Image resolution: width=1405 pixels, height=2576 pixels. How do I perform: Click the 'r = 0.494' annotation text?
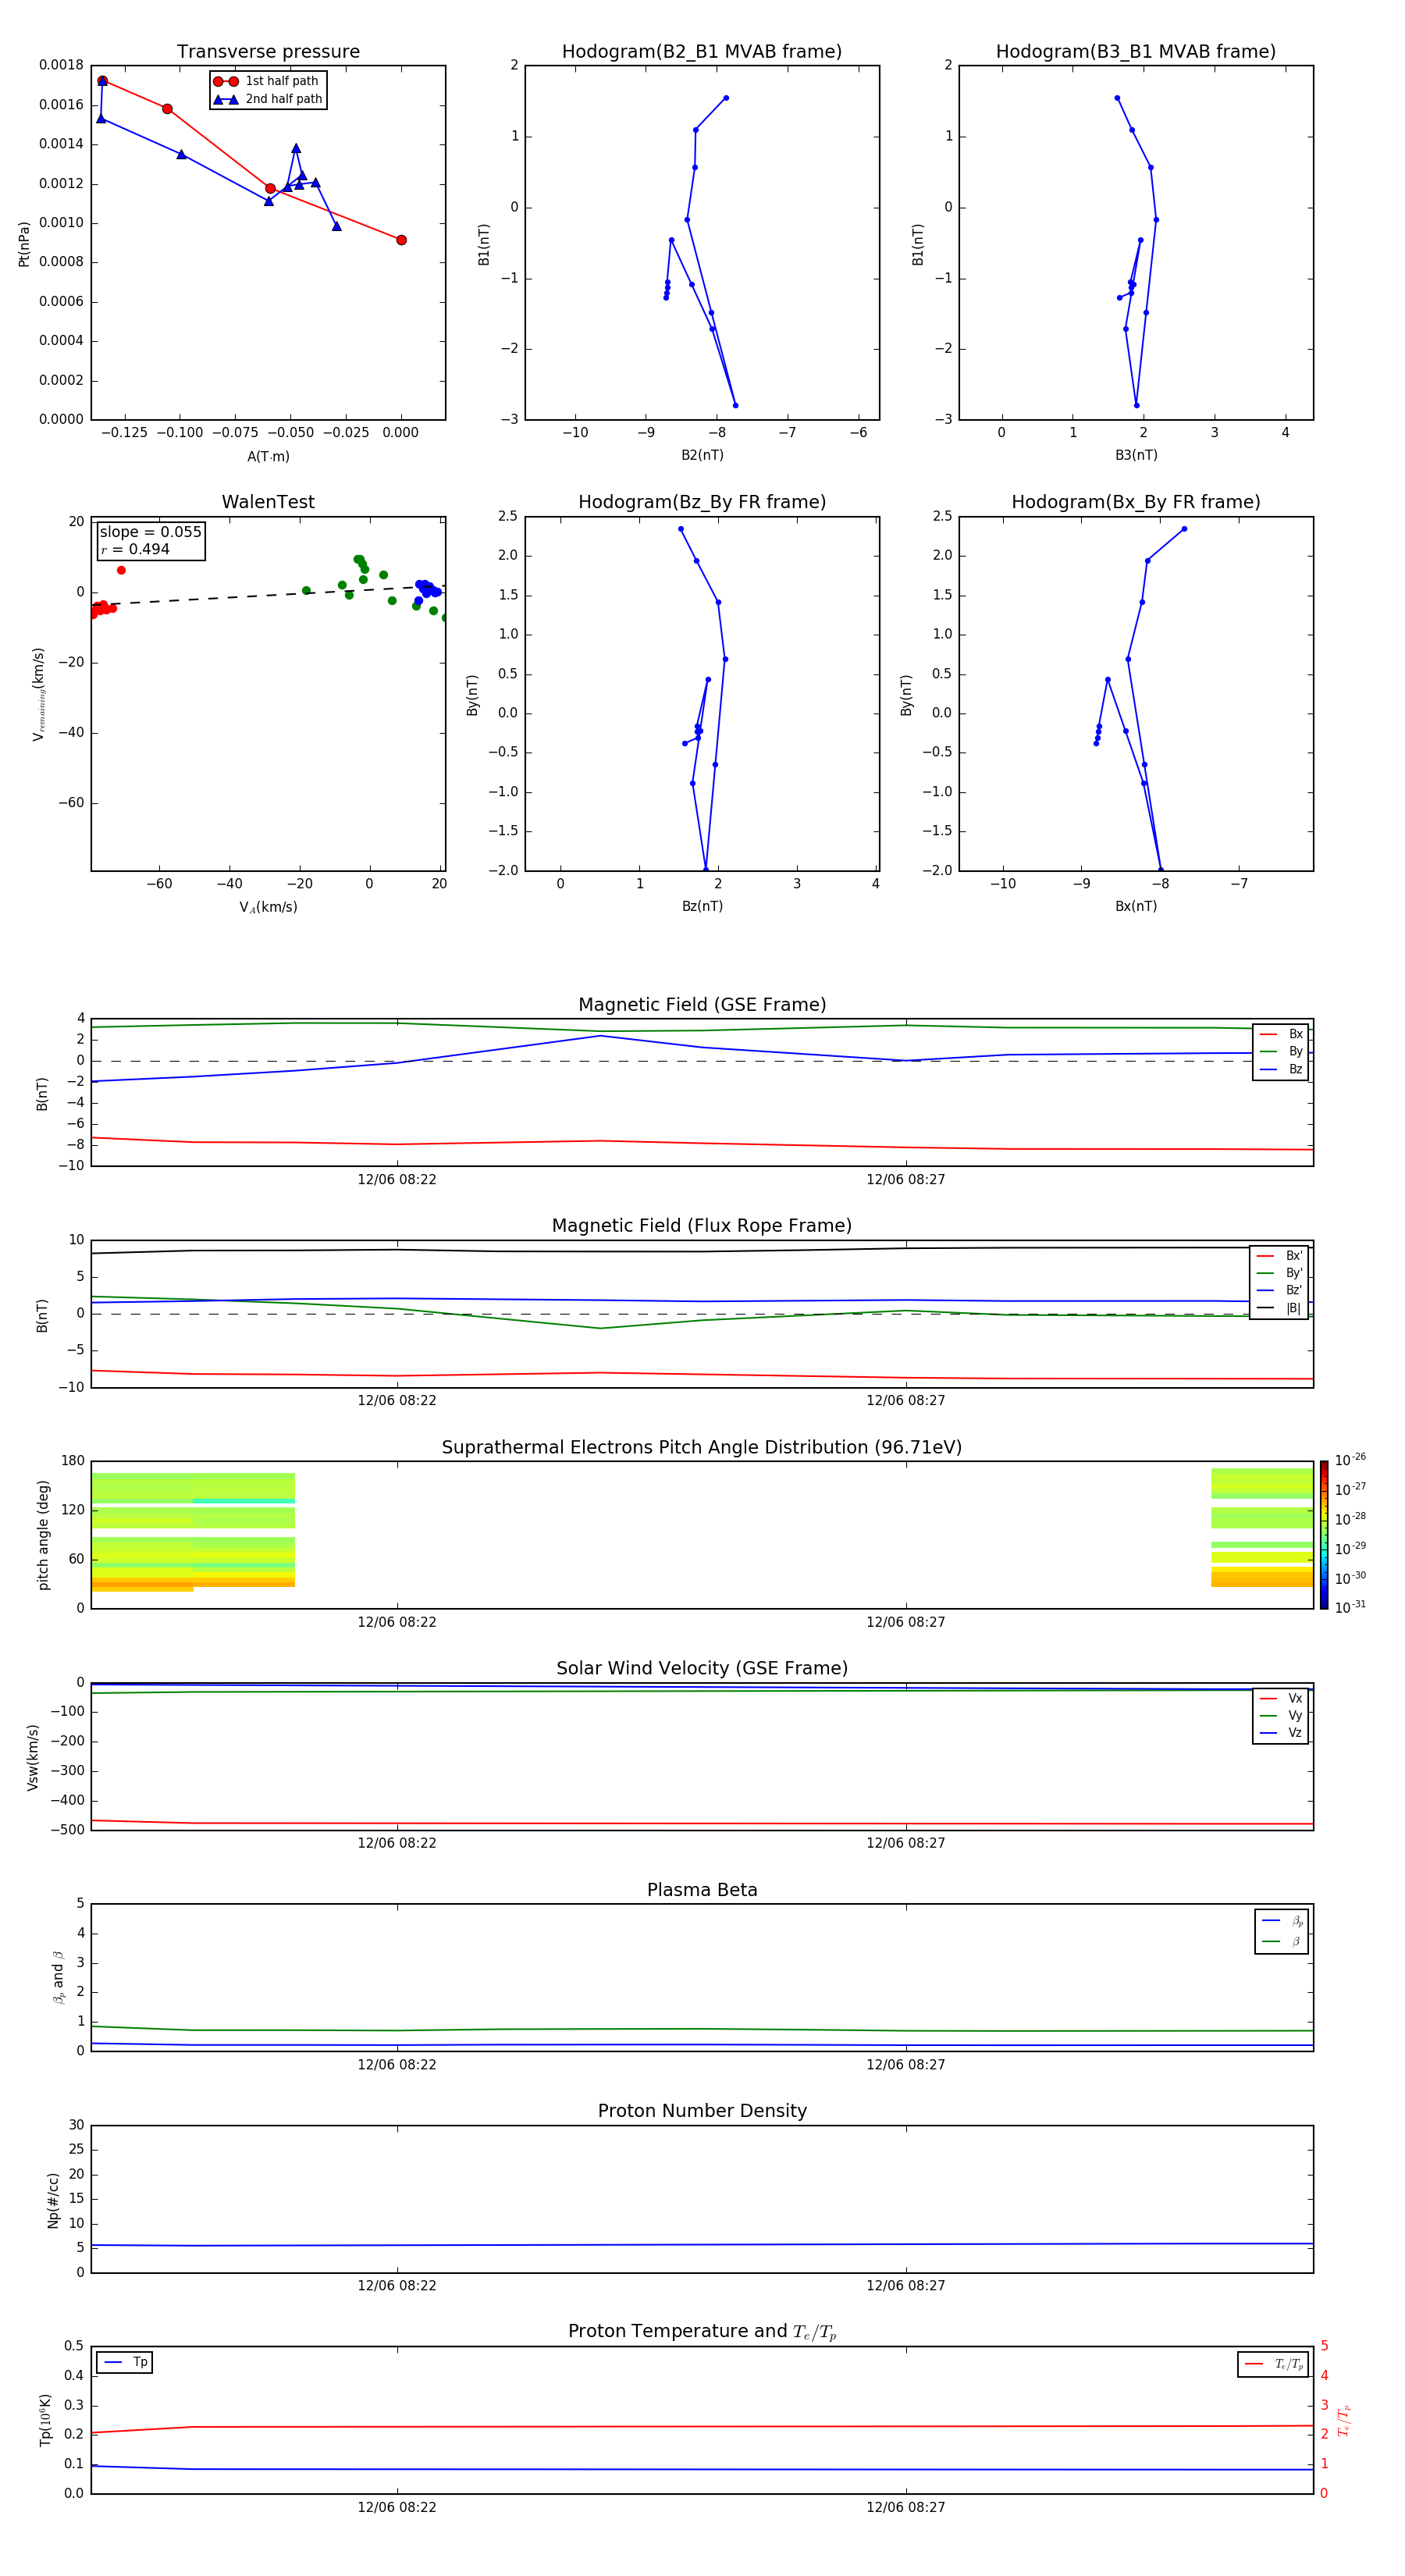(x=135, y=549)
